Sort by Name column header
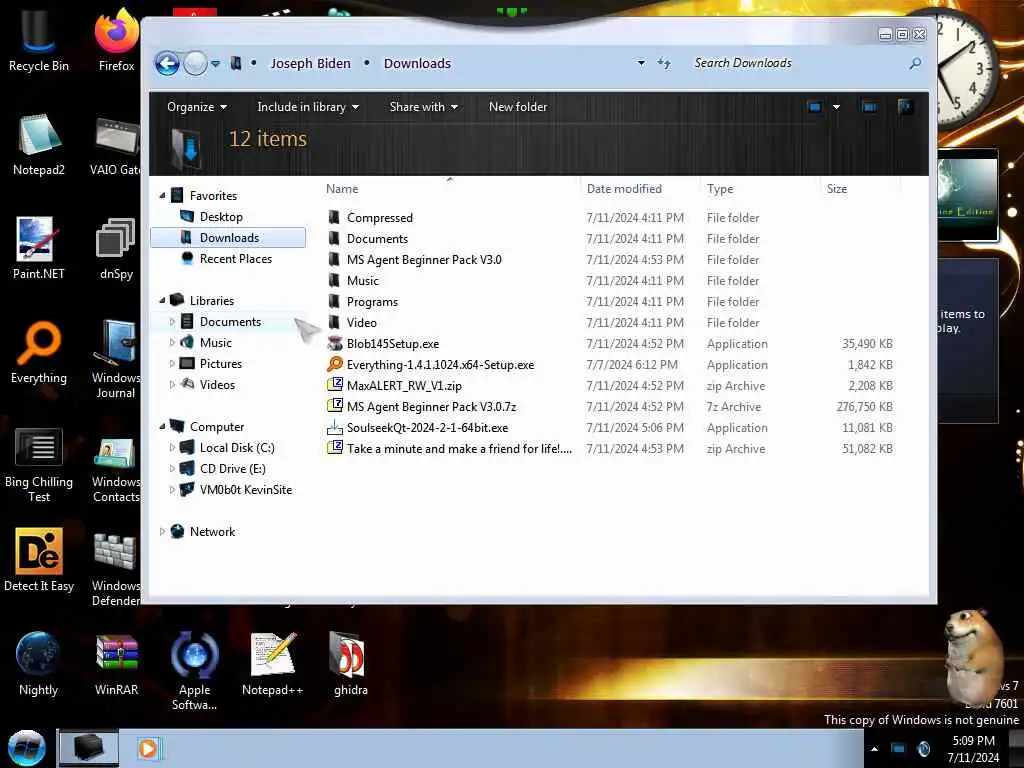 (x=451, y=189)
